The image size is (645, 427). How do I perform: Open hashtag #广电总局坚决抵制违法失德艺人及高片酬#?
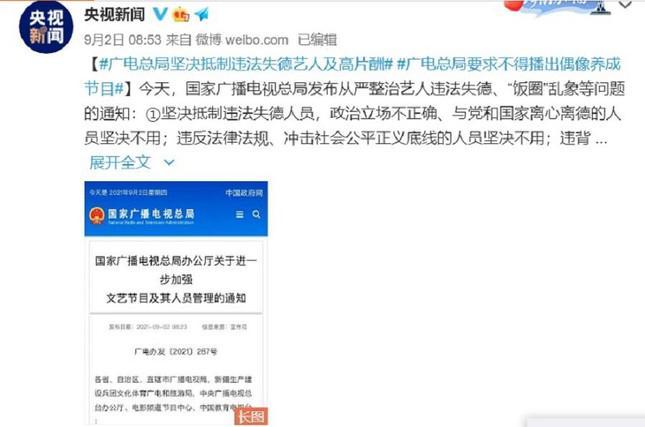tap(246, 64)
